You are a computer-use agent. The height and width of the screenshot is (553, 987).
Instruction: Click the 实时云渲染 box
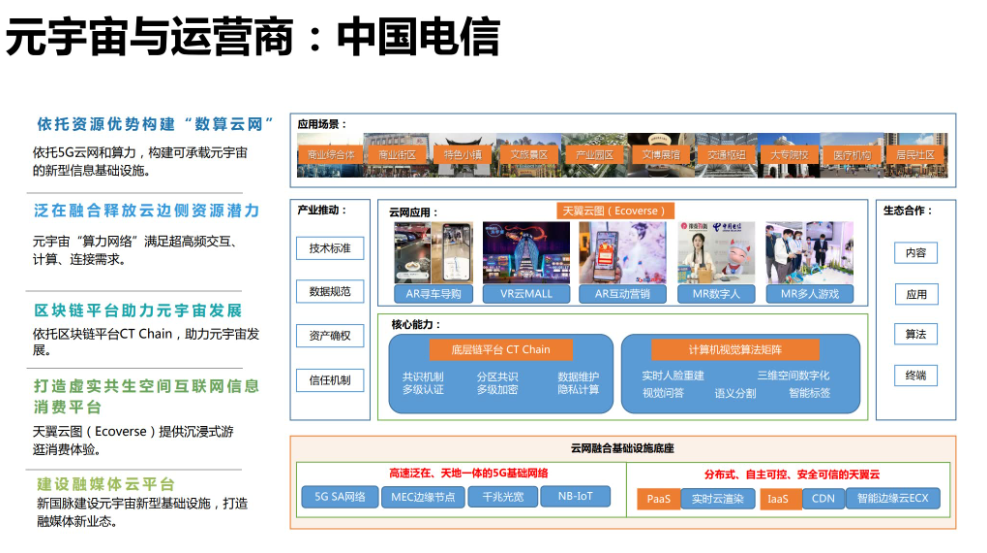718,499
